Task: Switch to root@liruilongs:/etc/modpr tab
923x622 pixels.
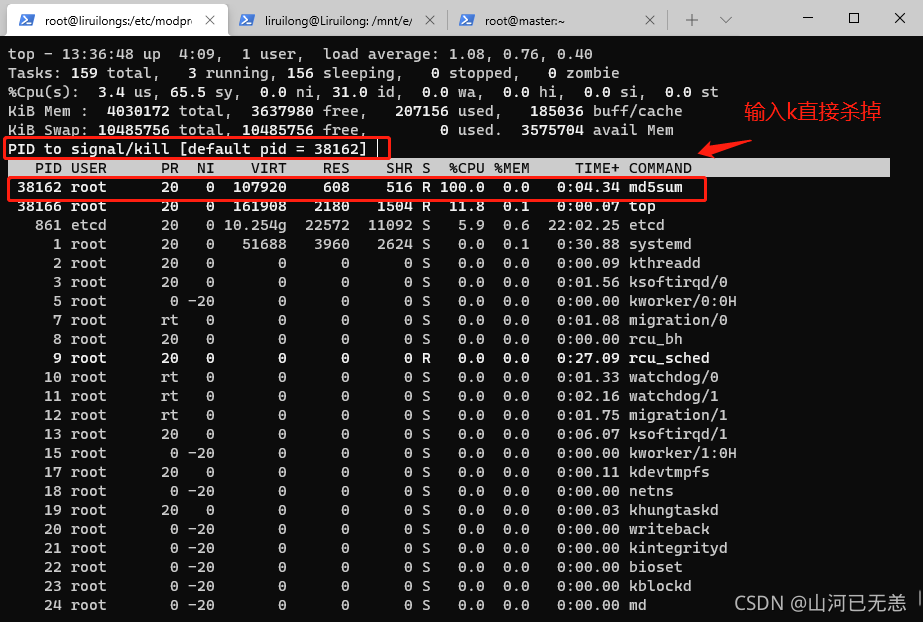Action: pyautogui.click(x=117, y=20)
